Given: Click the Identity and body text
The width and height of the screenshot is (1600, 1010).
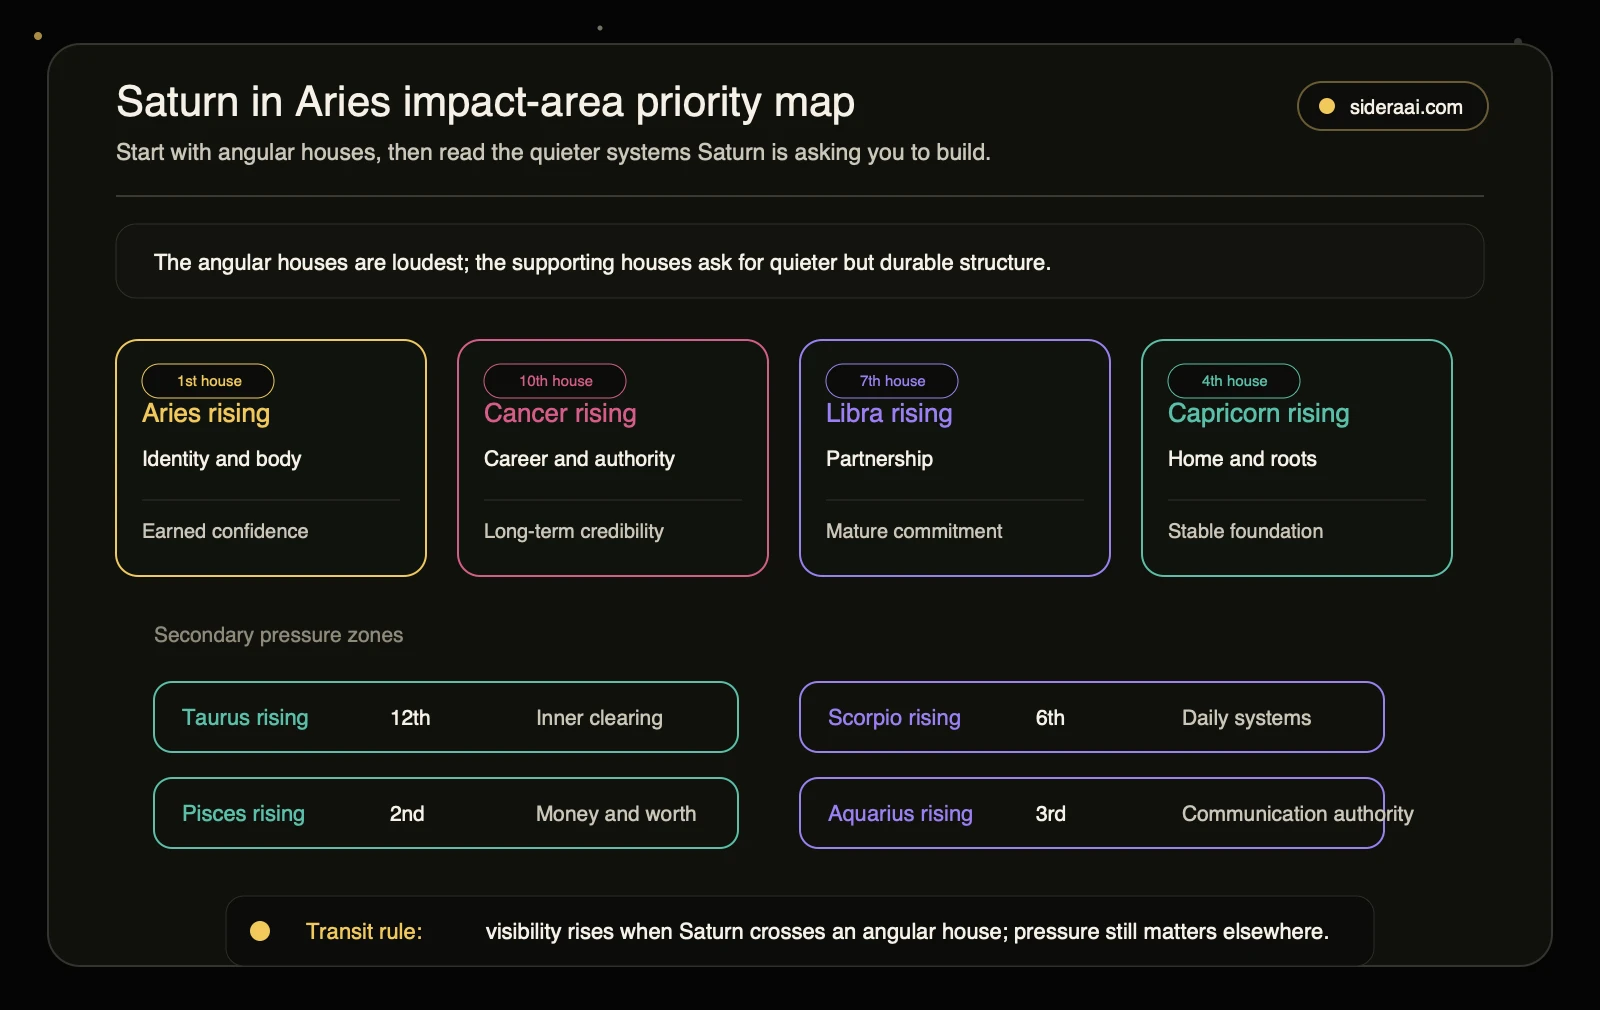Looking at the screenshot, I should pyautogui.click(x=221, y=459).
